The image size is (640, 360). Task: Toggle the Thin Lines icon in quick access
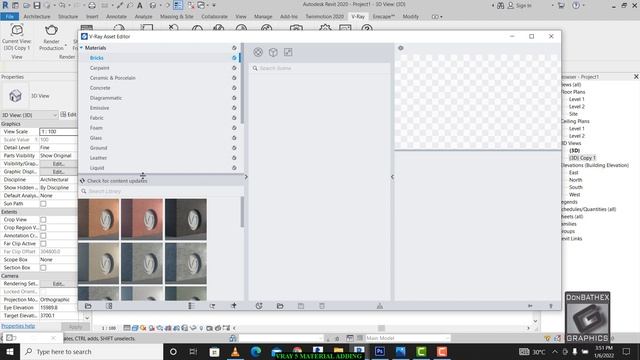coord(178,5)
